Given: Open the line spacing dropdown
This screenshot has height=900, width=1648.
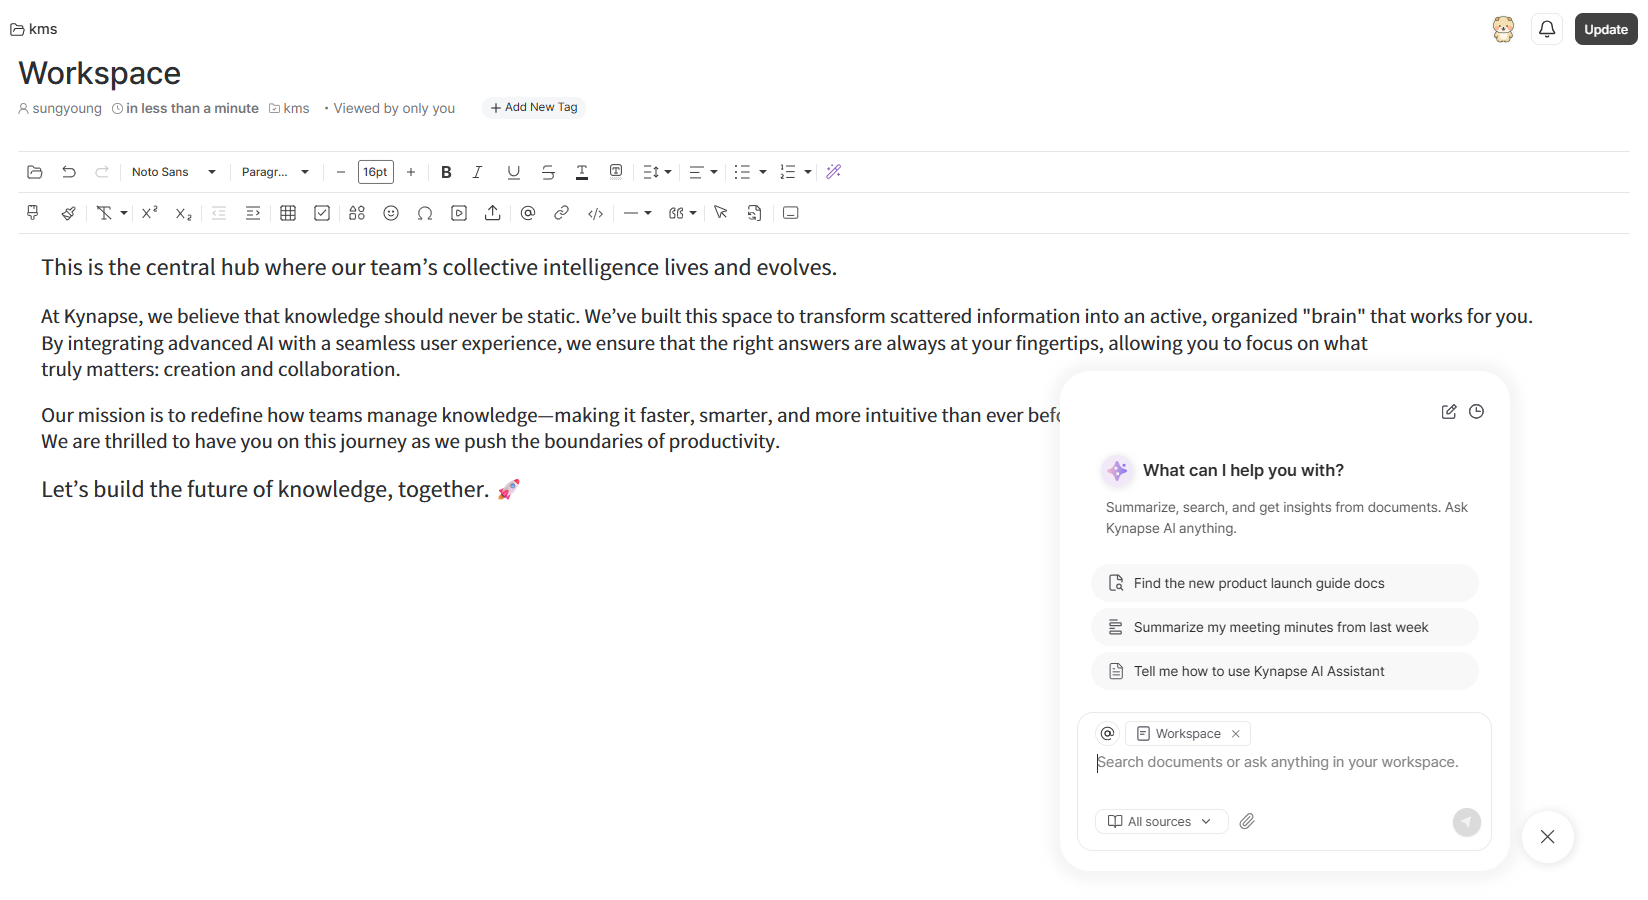Looking at the screenshot, I should tap(657, 172).
